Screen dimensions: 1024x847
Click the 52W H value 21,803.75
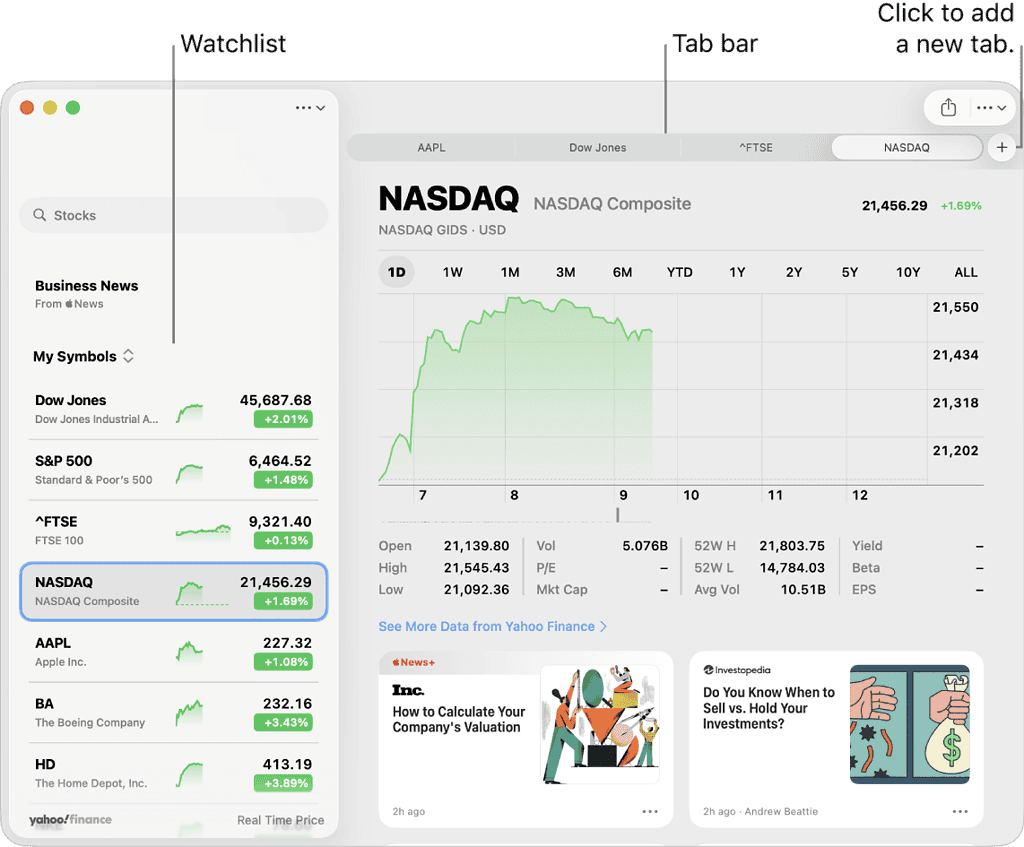792,546
